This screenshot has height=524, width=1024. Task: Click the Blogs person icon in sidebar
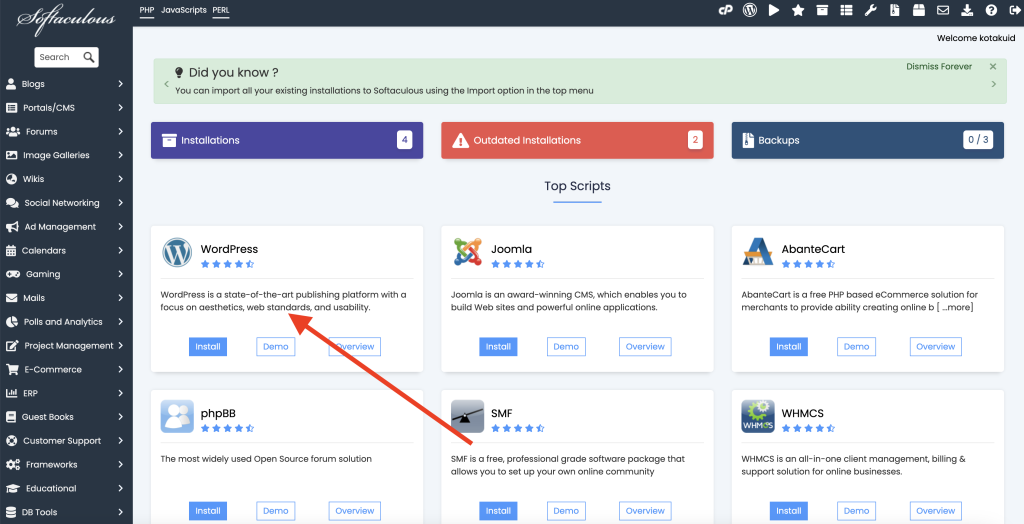point(11,84)
